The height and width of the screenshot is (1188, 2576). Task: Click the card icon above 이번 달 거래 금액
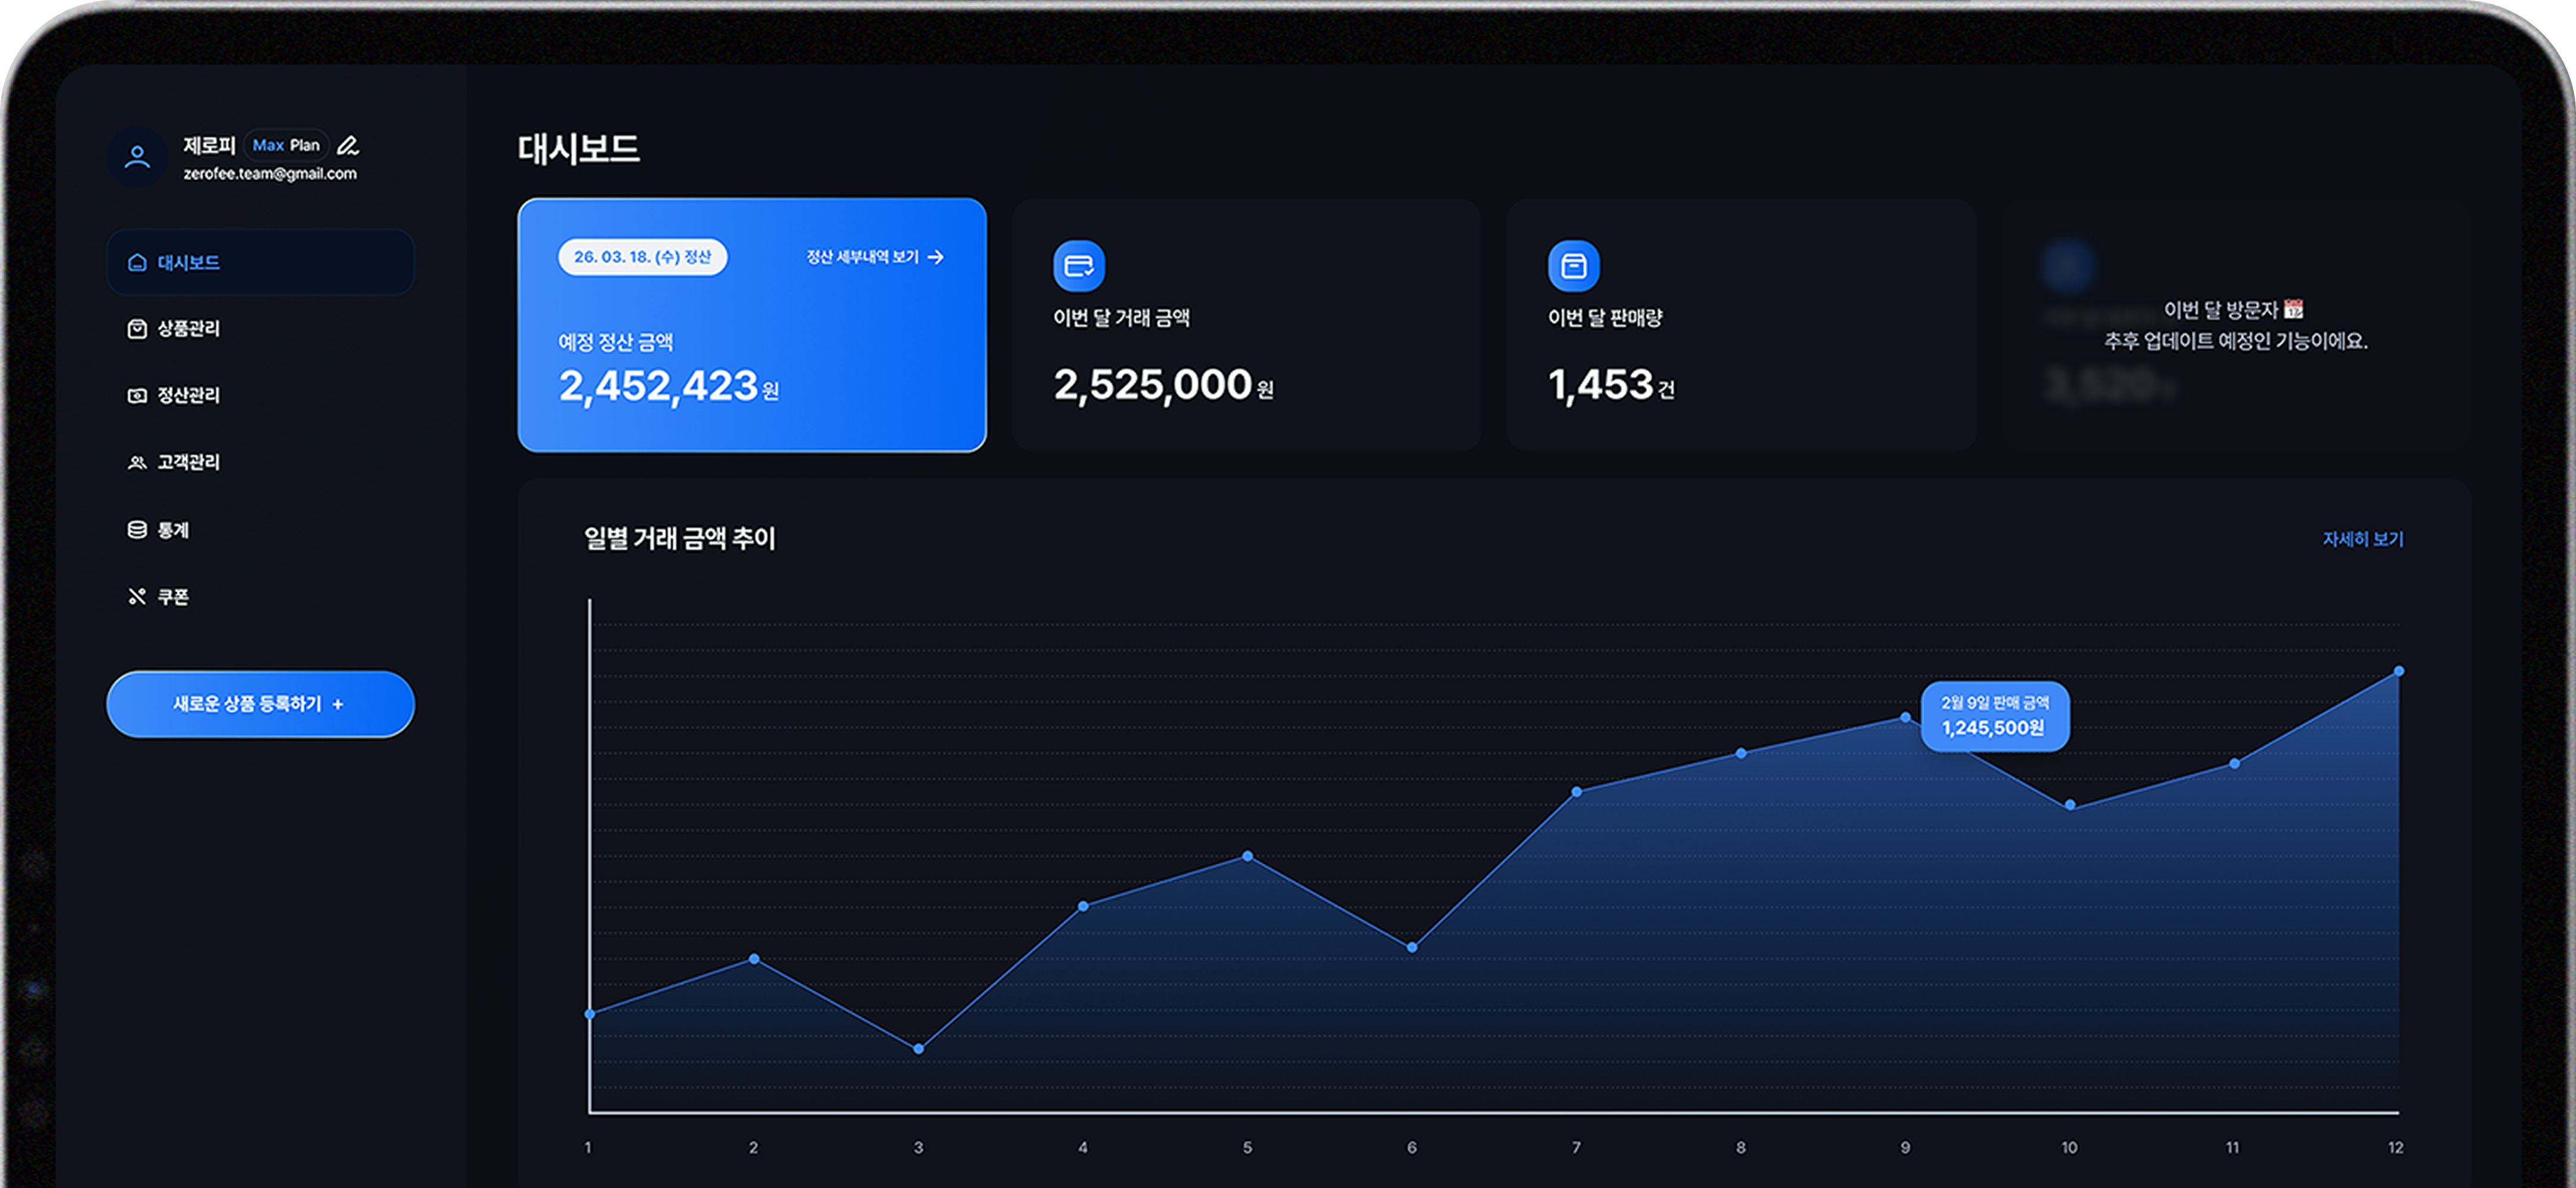[x=1078, y=266]
